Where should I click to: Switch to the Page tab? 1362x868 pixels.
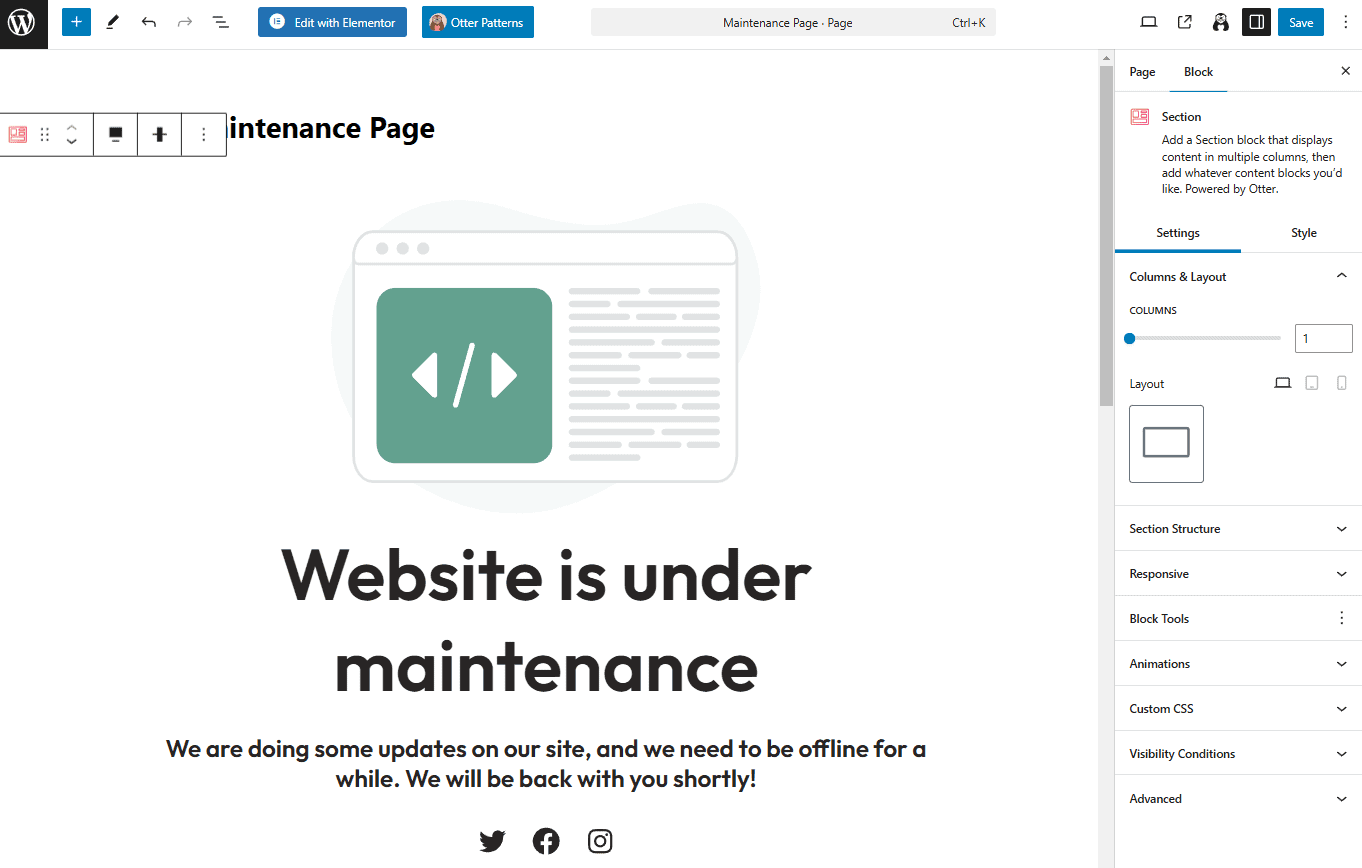point(1141,71)
